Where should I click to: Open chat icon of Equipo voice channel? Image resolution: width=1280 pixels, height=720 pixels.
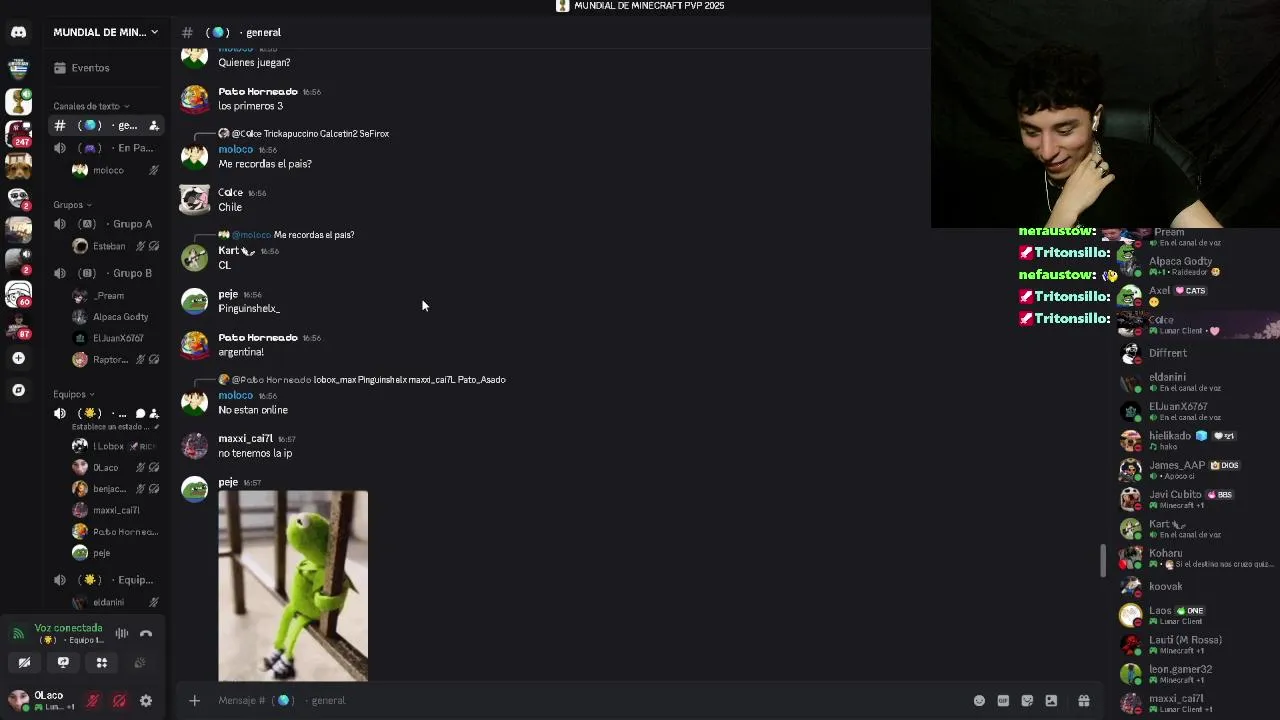[x=140, y=413]
